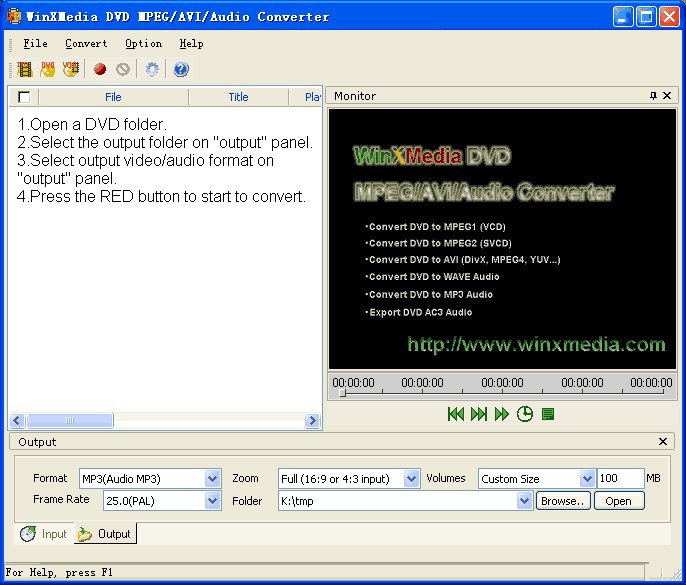
Task: Click the horizontal scrollbar thumb in file list
Action: (70, 420)
